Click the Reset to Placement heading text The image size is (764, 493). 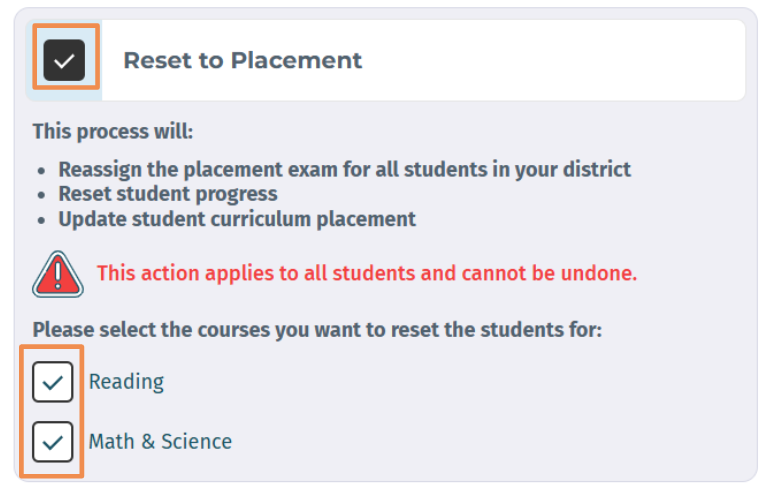coord(243,60)
